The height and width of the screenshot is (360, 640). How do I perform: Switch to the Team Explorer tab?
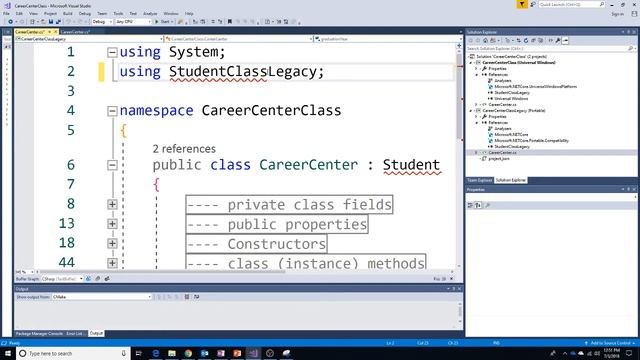(480, 180)
